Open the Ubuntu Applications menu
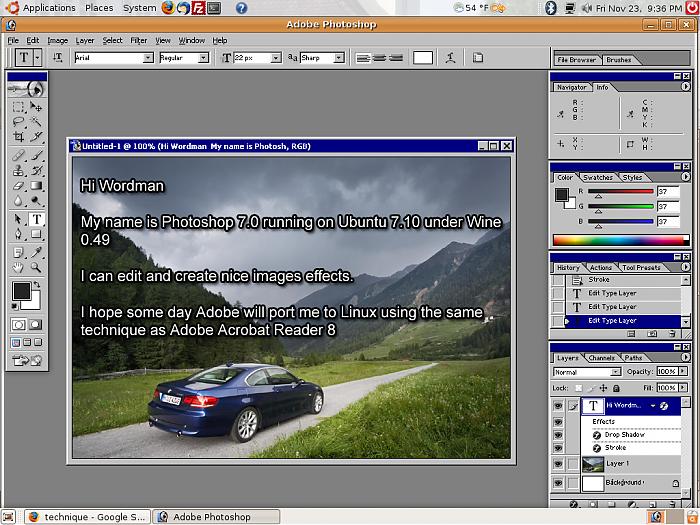The image size is (700, 525). click(x=41, y=8)
